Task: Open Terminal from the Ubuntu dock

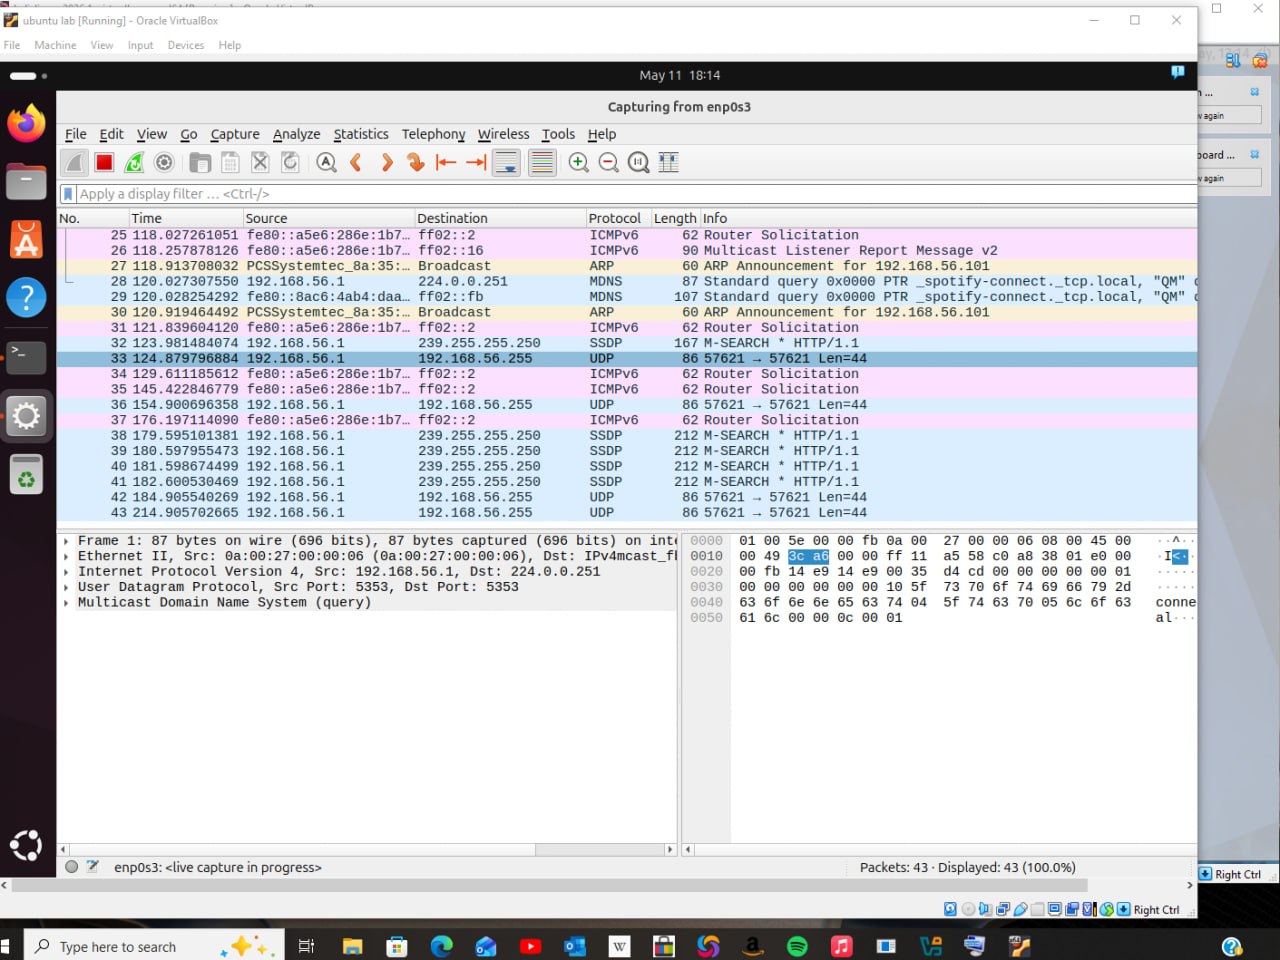Action: [27, 357]
